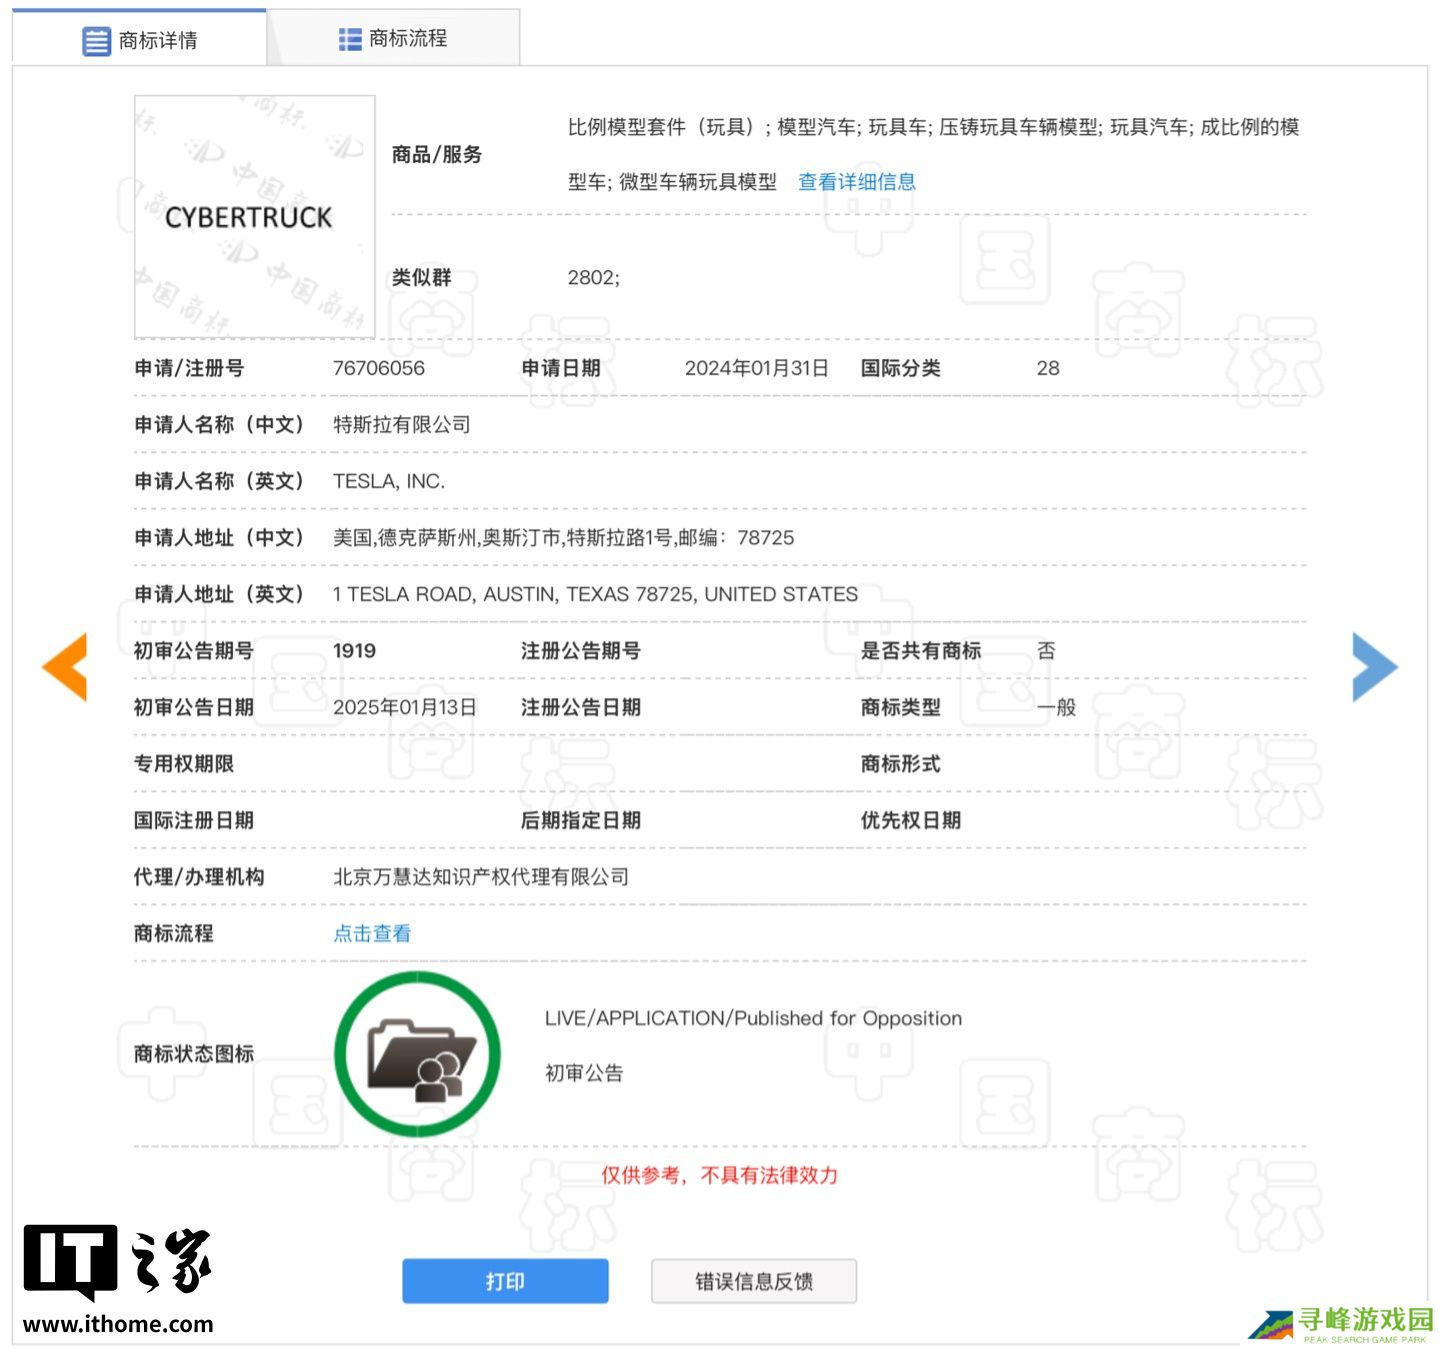Open the 查看详细信息 link
Image resolution: width=1440 pixels, height=1351 pixels.
(857, 182)
